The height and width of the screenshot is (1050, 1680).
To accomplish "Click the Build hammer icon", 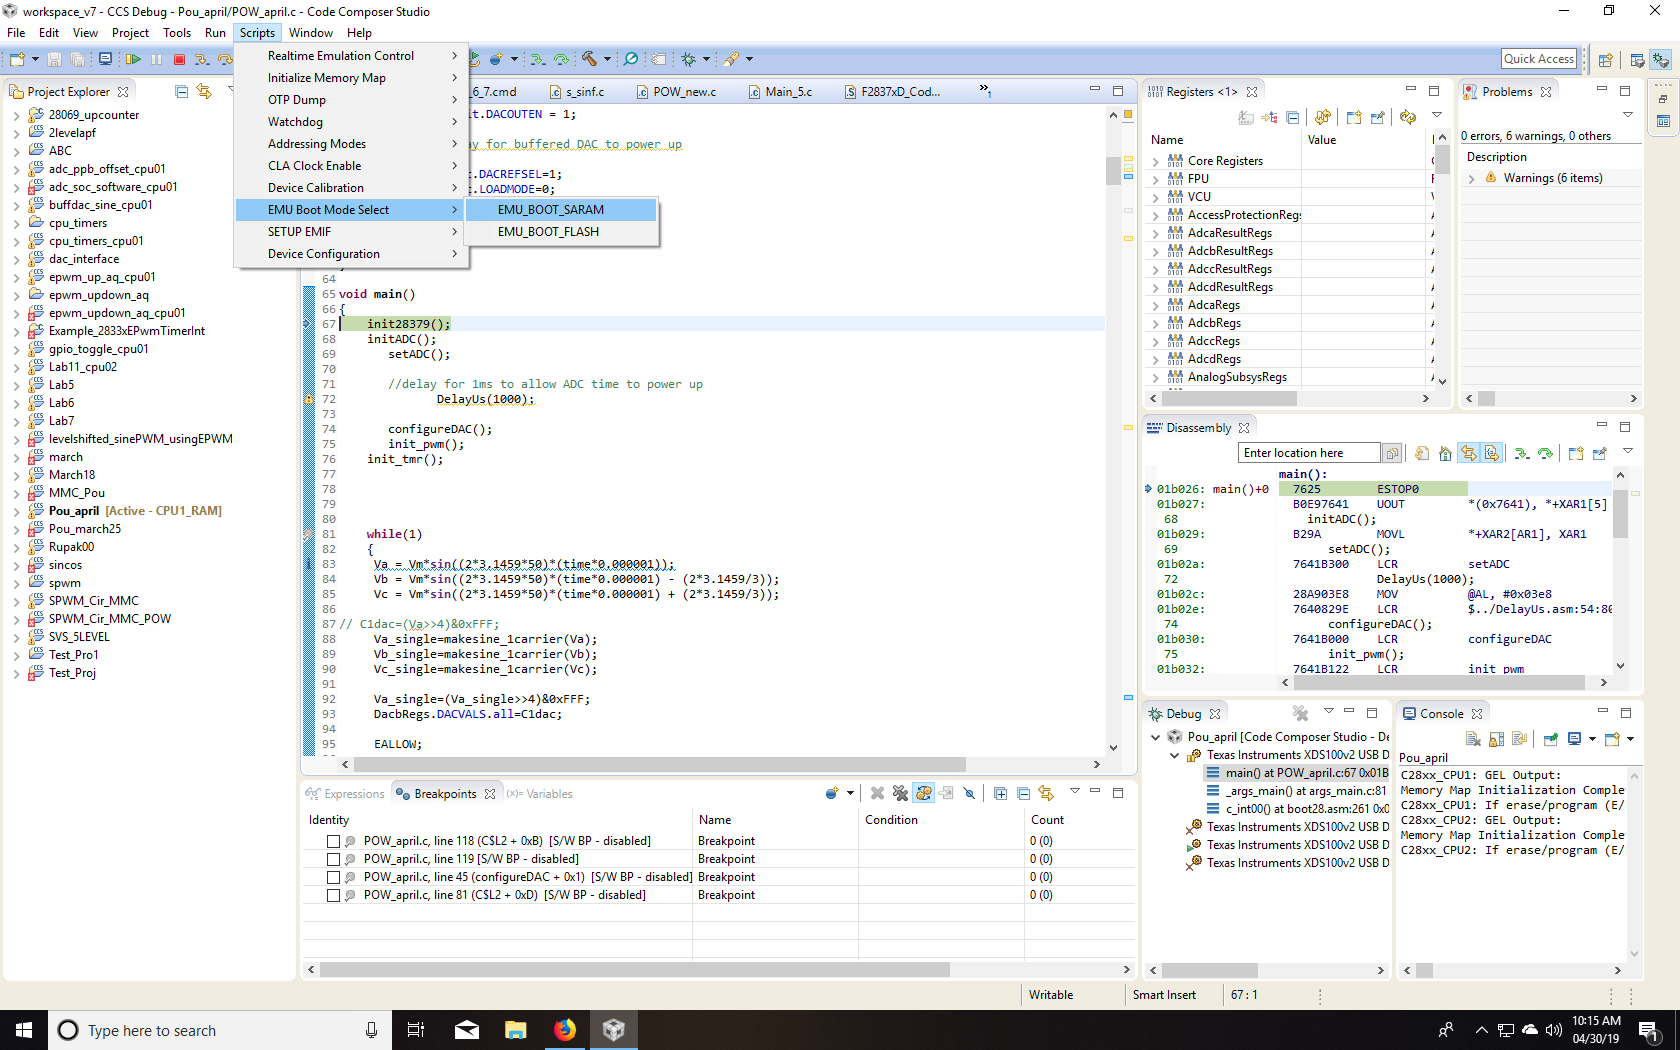I will [589, 59].
